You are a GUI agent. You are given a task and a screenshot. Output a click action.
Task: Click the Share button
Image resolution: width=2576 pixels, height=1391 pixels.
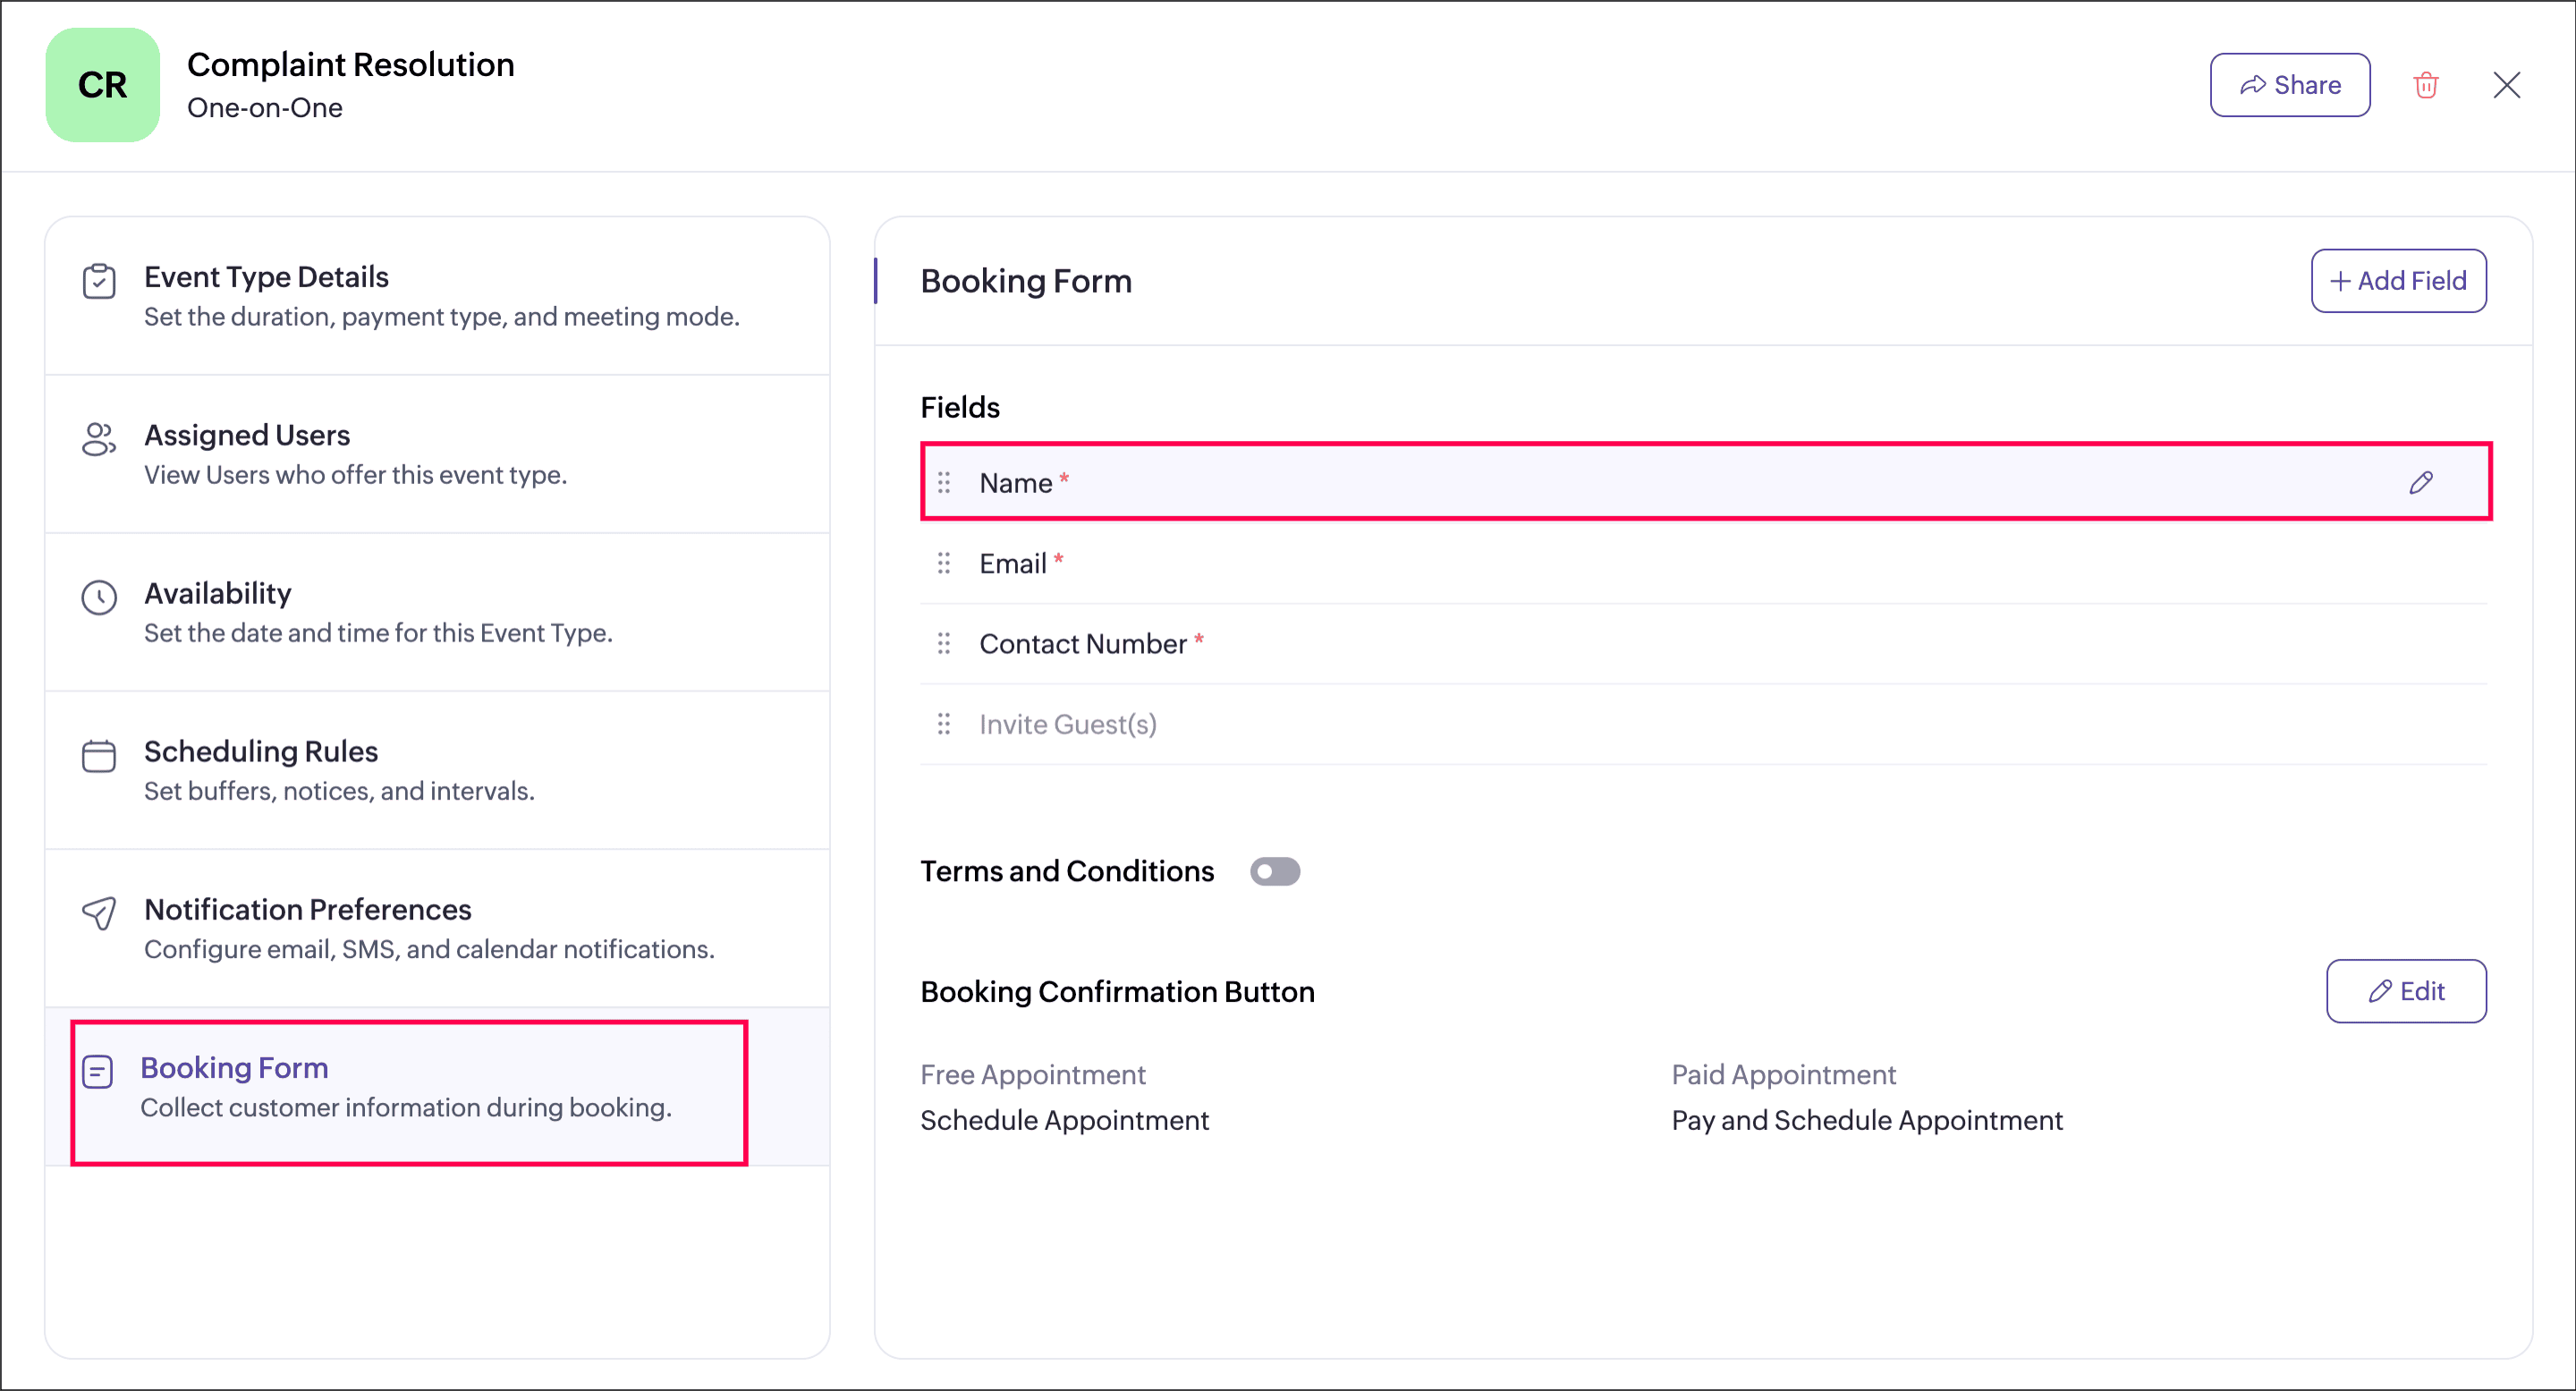click(2289, 85)
